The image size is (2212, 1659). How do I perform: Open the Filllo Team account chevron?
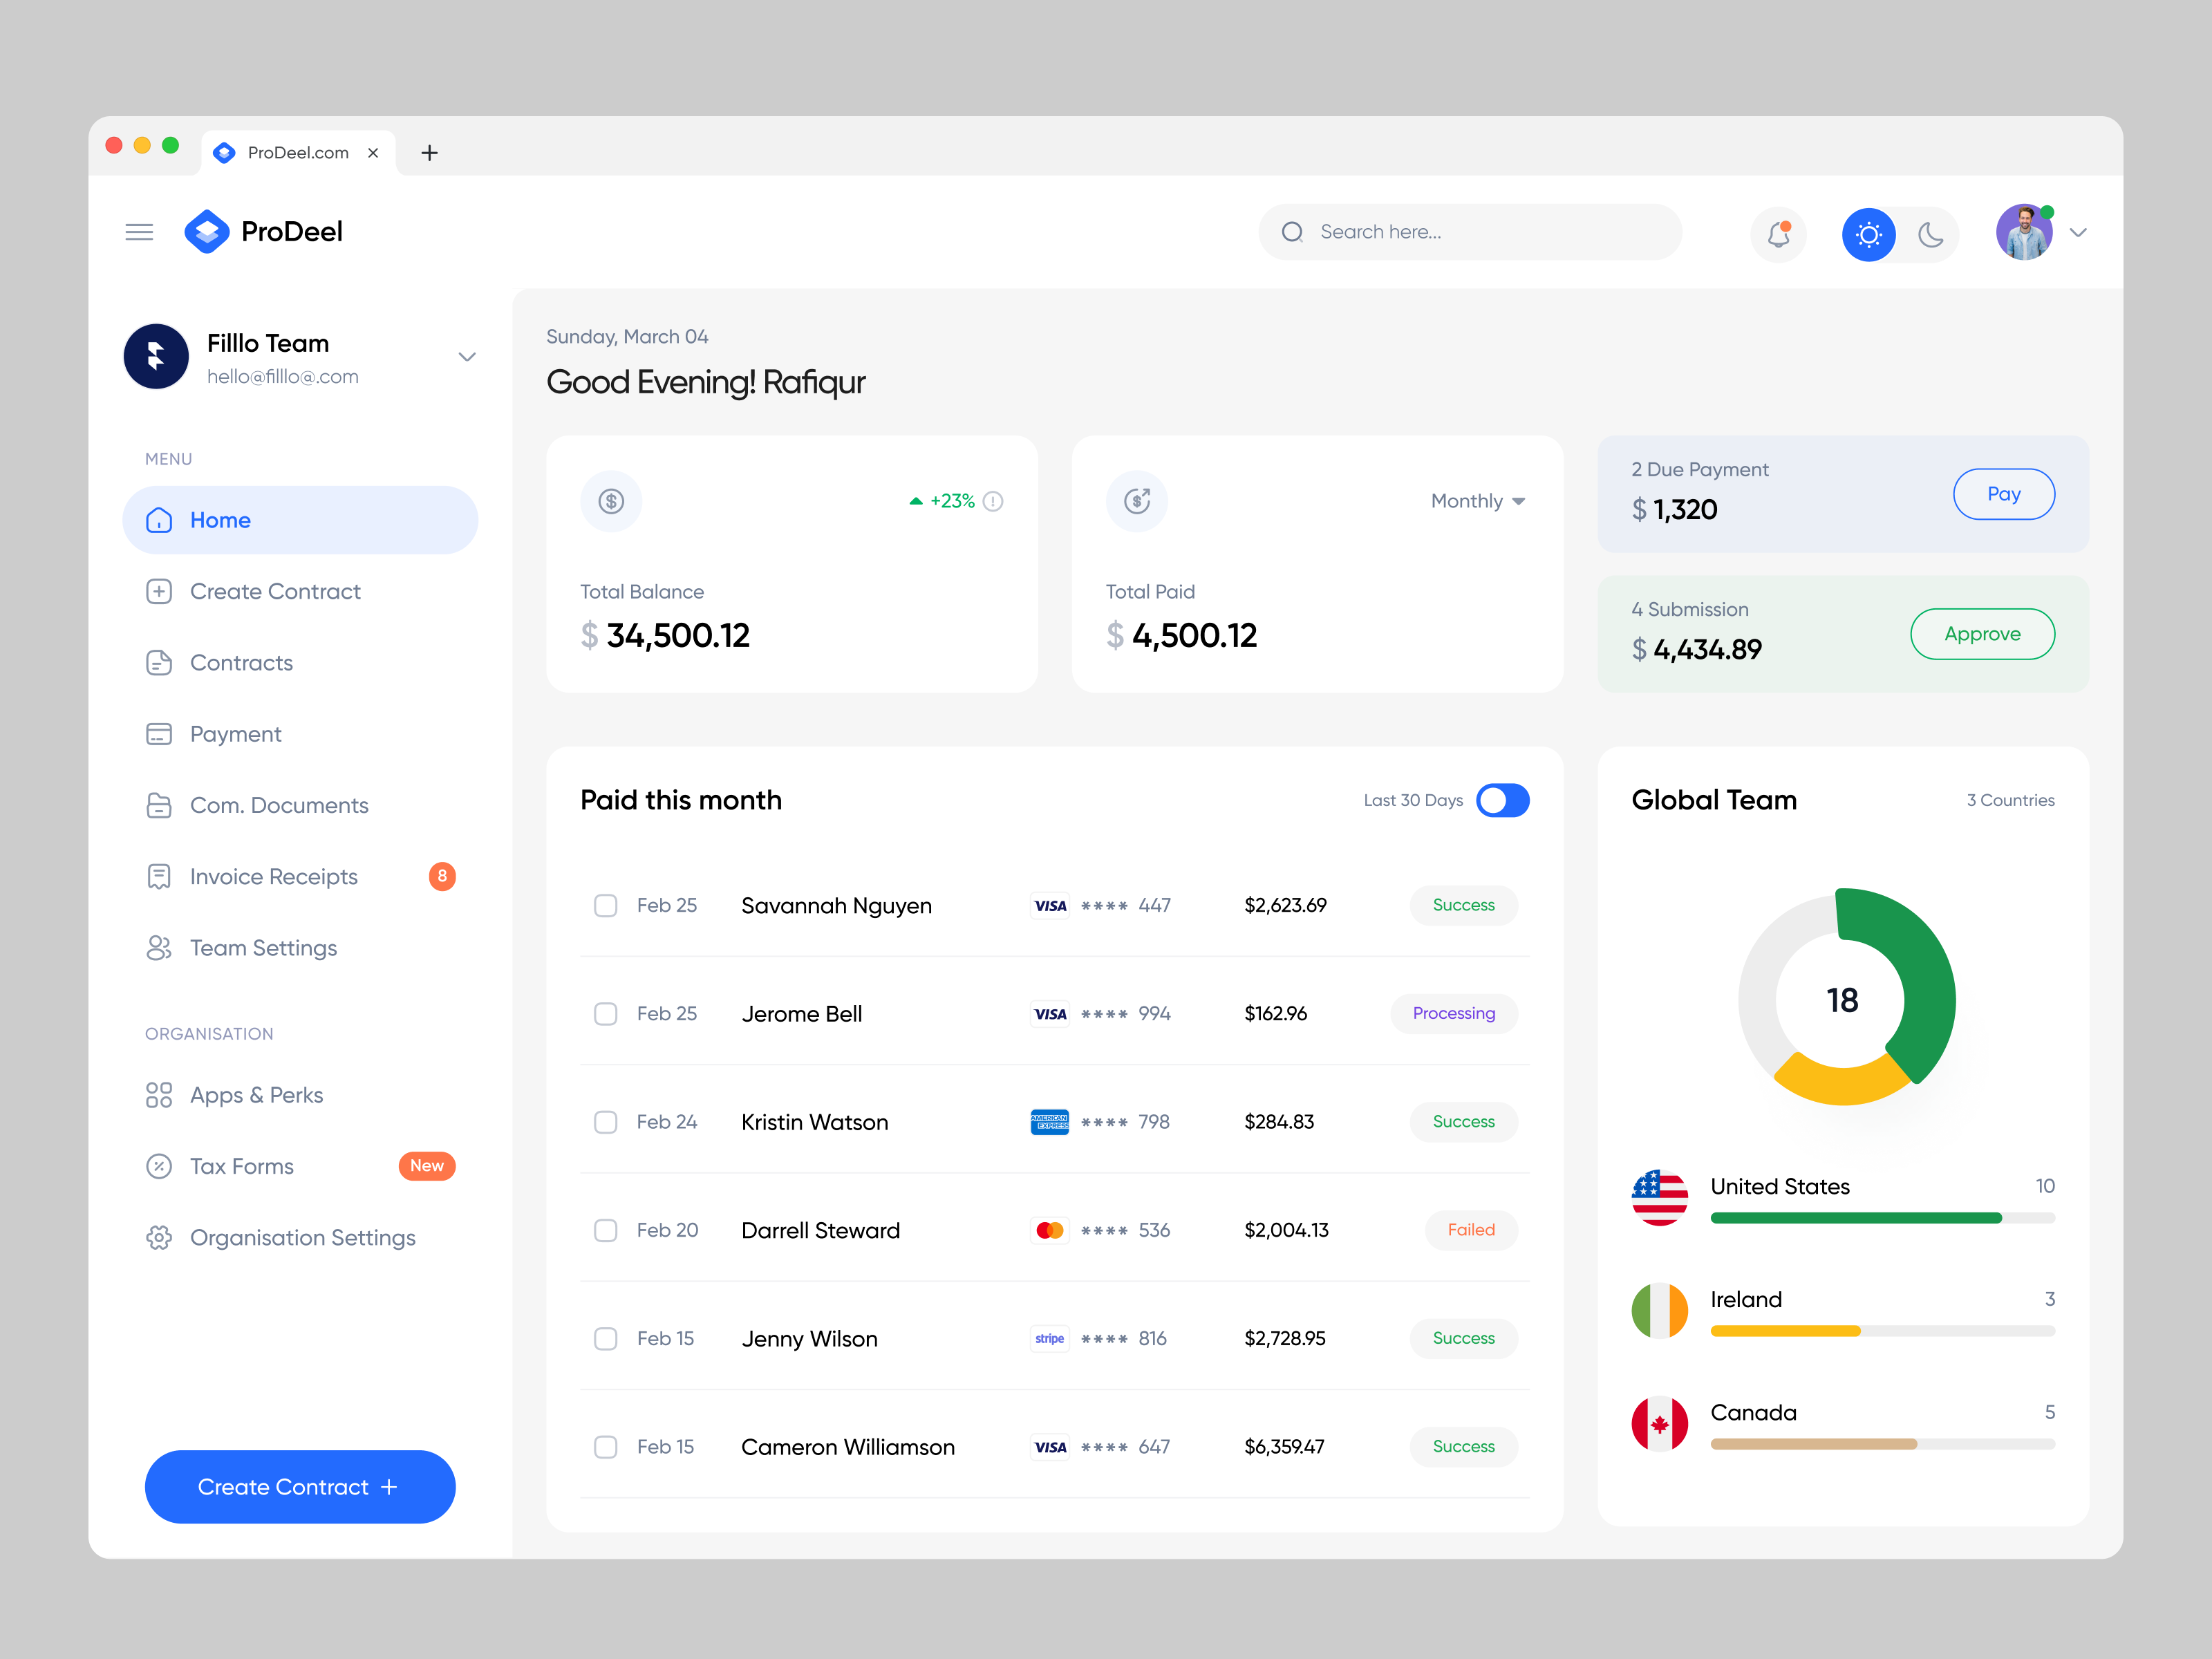[466, 356]
